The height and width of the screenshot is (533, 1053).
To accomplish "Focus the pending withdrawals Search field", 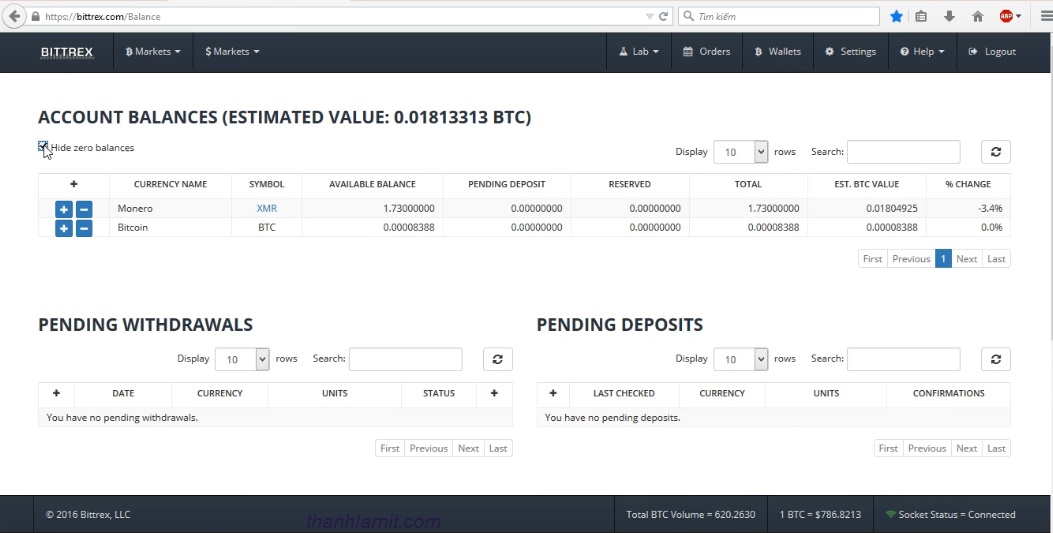I will pos(406,359).
